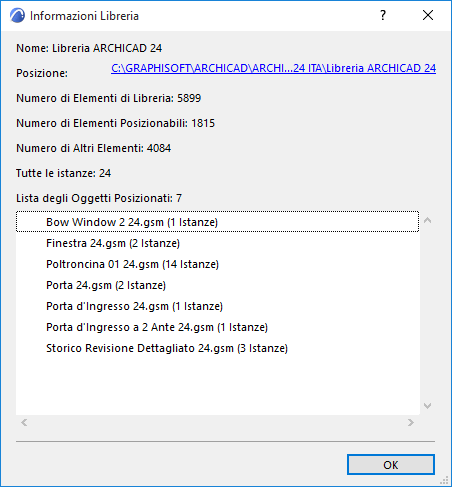Image resolution: width=452 pixels, height=487 pixels.
Task: Click the ARCHICAD logo icon in title bar
Action: pos(17,16)
